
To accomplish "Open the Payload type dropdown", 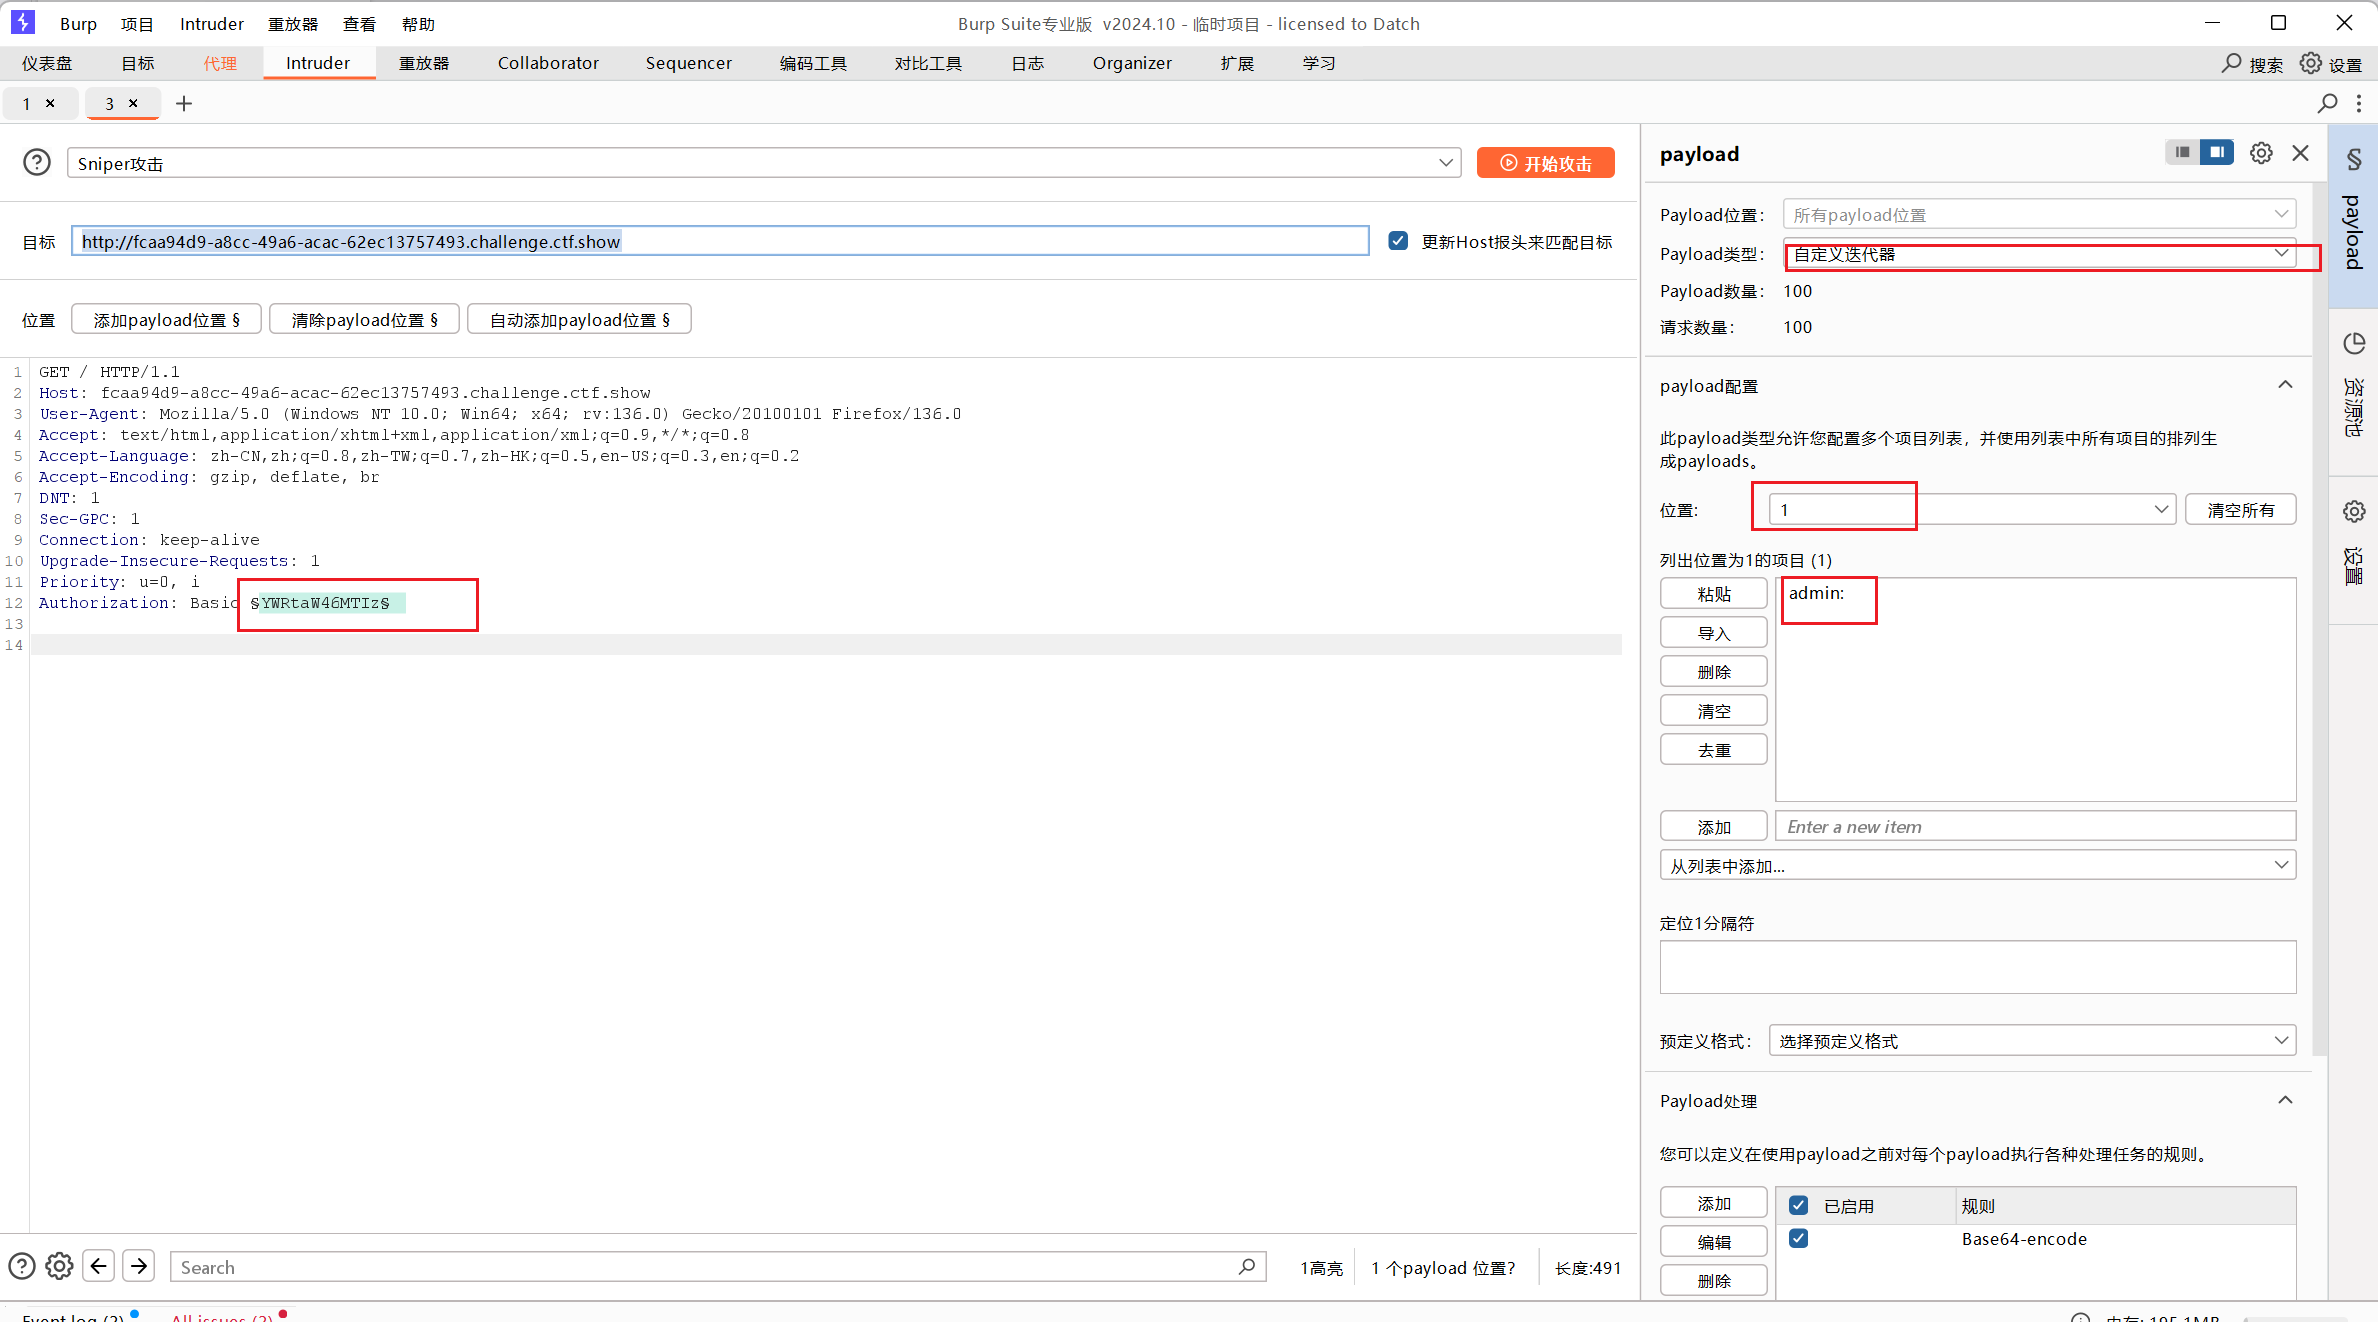I will click(2040, 254).
